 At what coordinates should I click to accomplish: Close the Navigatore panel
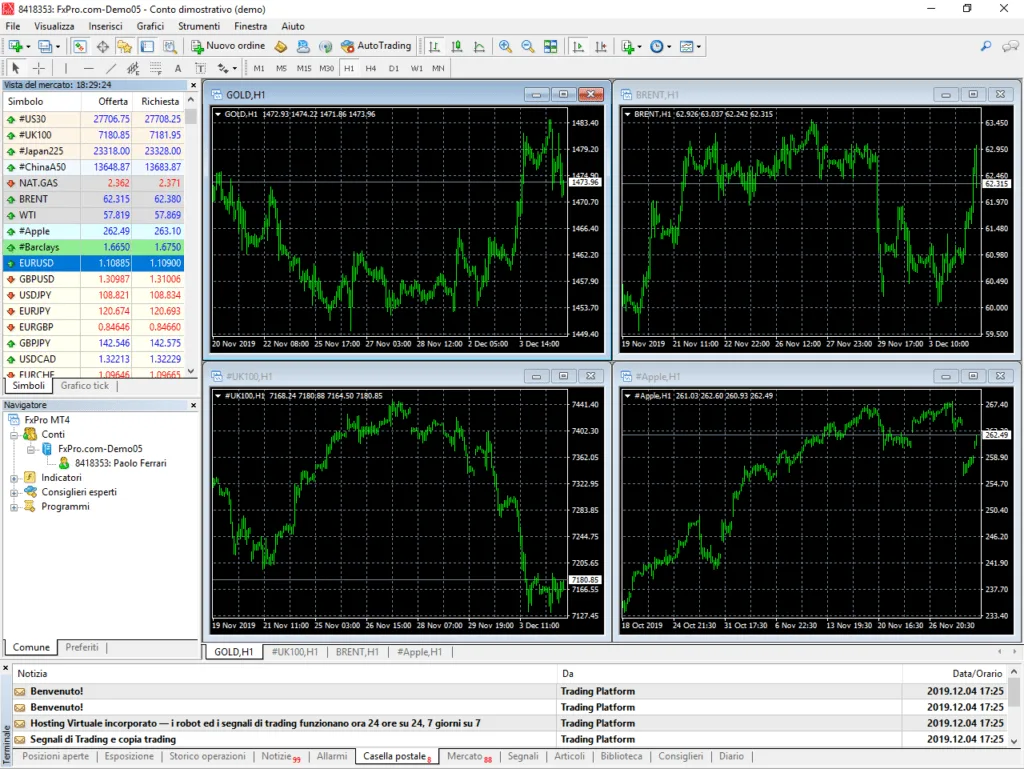(193, 405)
